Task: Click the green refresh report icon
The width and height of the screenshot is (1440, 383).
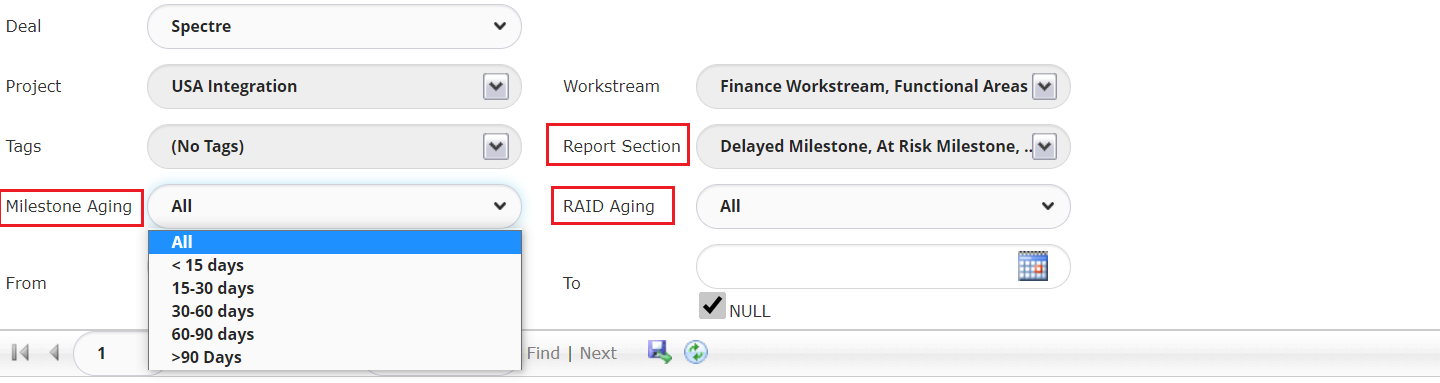Action: tap(696, 352)
